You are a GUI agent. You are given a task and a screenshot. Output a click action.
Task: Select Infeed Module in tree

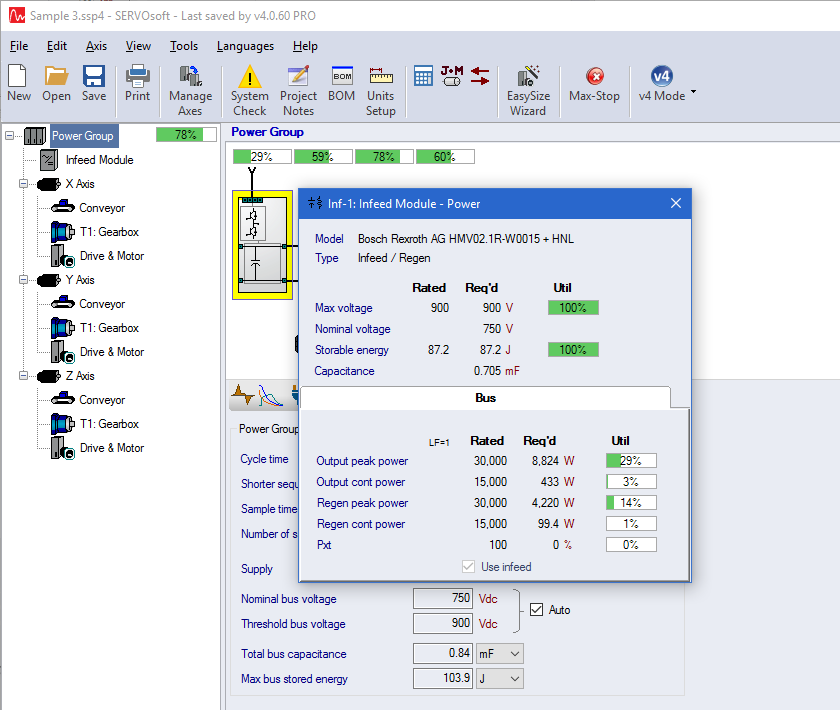click(x=98, y=160)
